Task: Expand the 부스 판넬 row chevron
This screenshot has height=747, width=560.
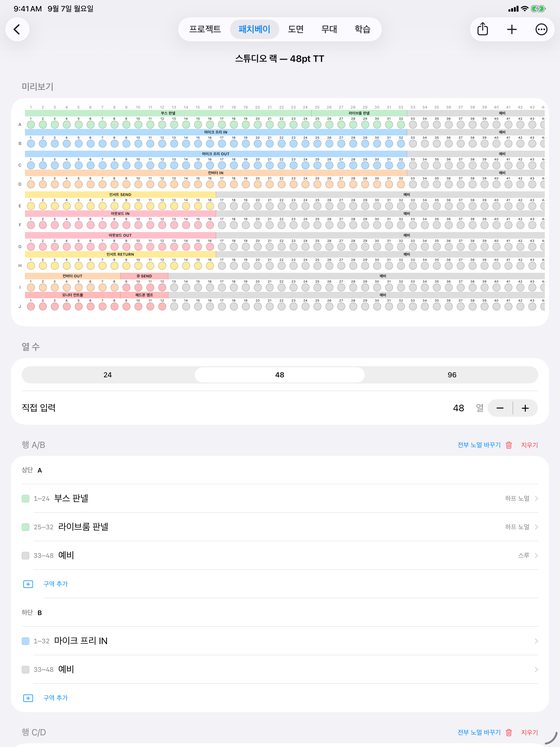Action: (x=536, y=498)
